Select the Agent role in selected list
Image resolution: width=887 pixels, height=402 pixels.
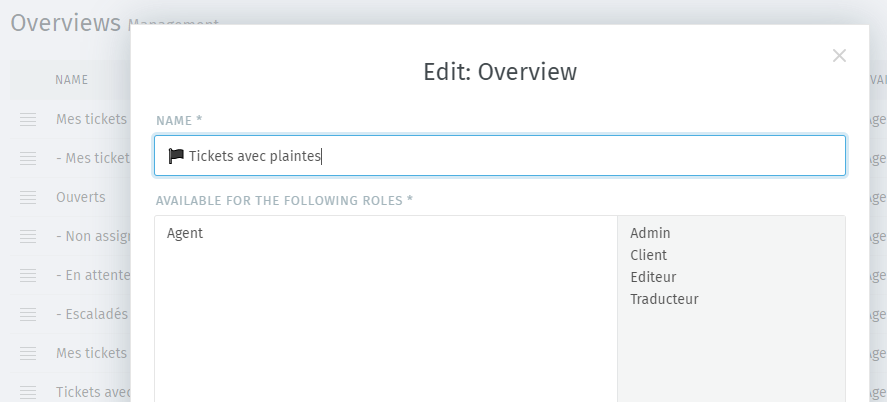click(185, 233)
